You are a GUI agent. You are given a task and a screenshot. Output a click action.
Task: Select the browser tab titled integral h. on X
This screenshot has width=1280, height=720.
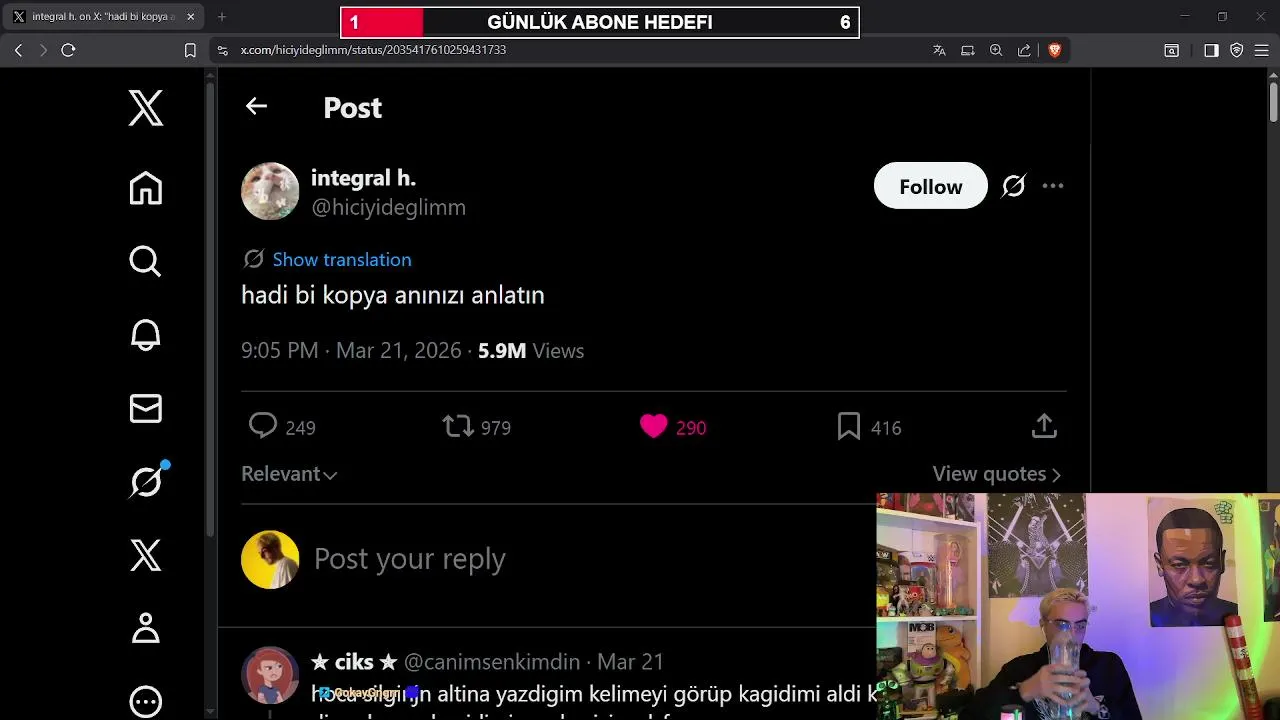pyautogui.click(x=103, y=17)
